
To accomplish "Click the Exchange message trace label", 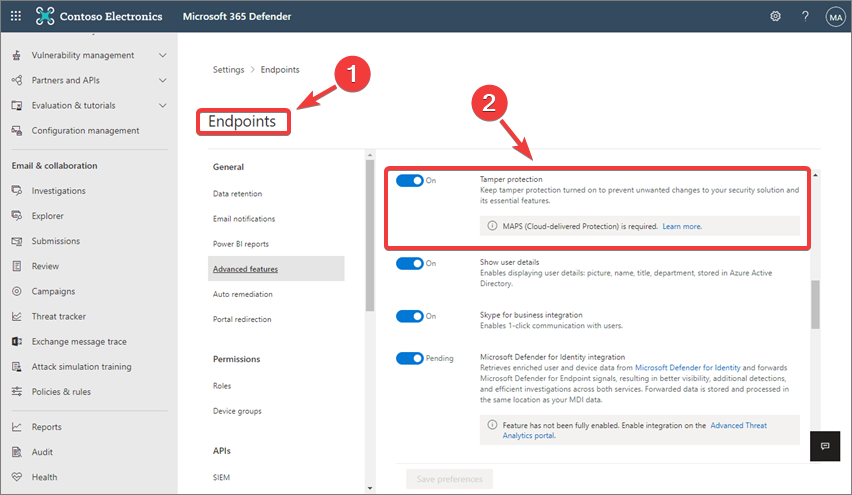I will (x=79, y=341).
